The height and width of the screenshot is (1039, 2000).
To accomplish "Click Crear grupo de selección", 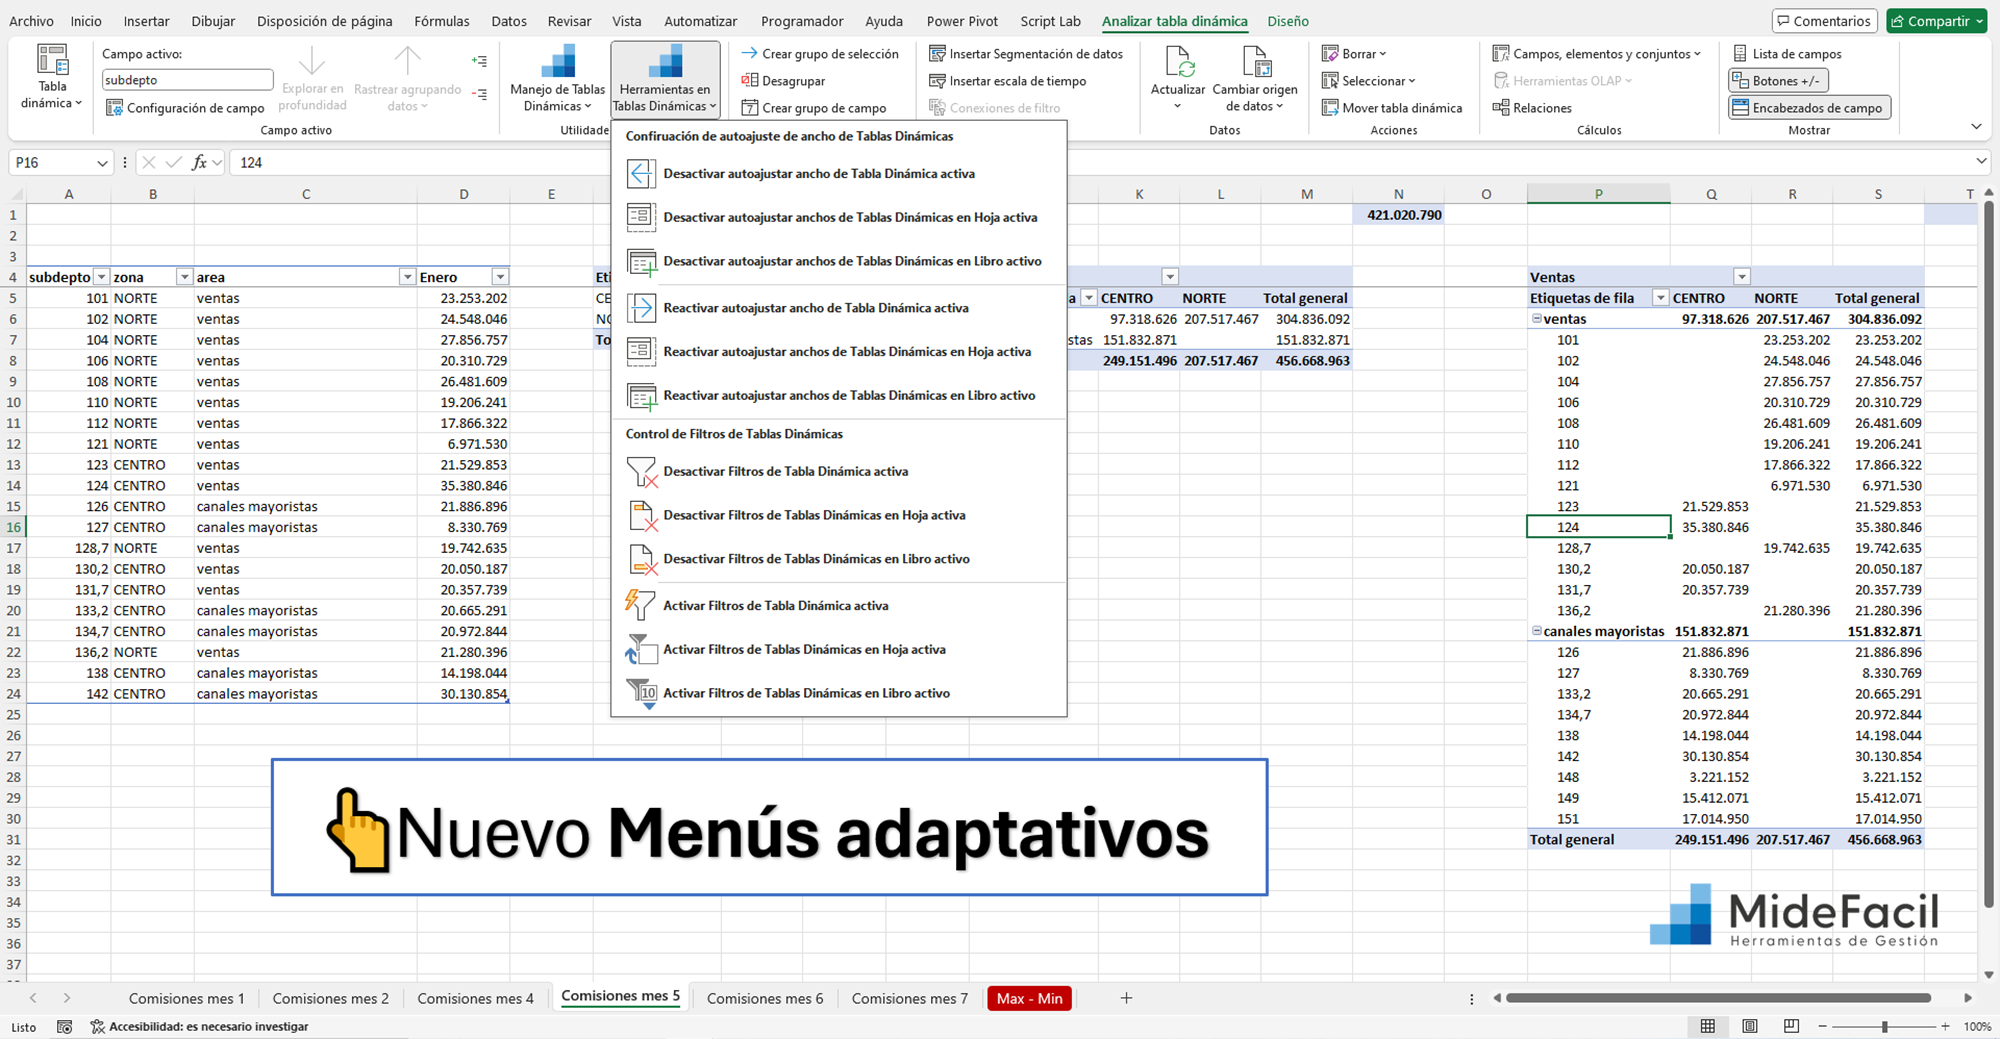I will (819, 54).
